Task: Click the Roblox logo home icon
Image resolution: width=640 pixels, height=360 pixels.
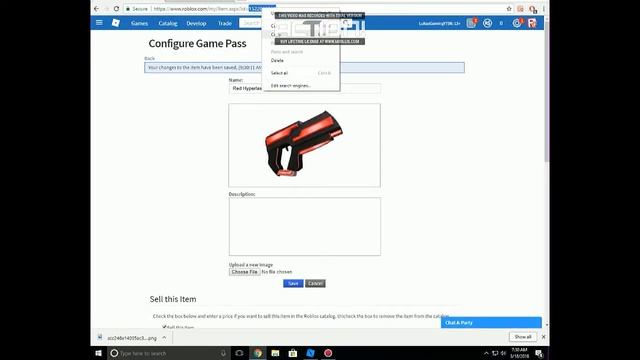Action: click(x=116, y=23)
